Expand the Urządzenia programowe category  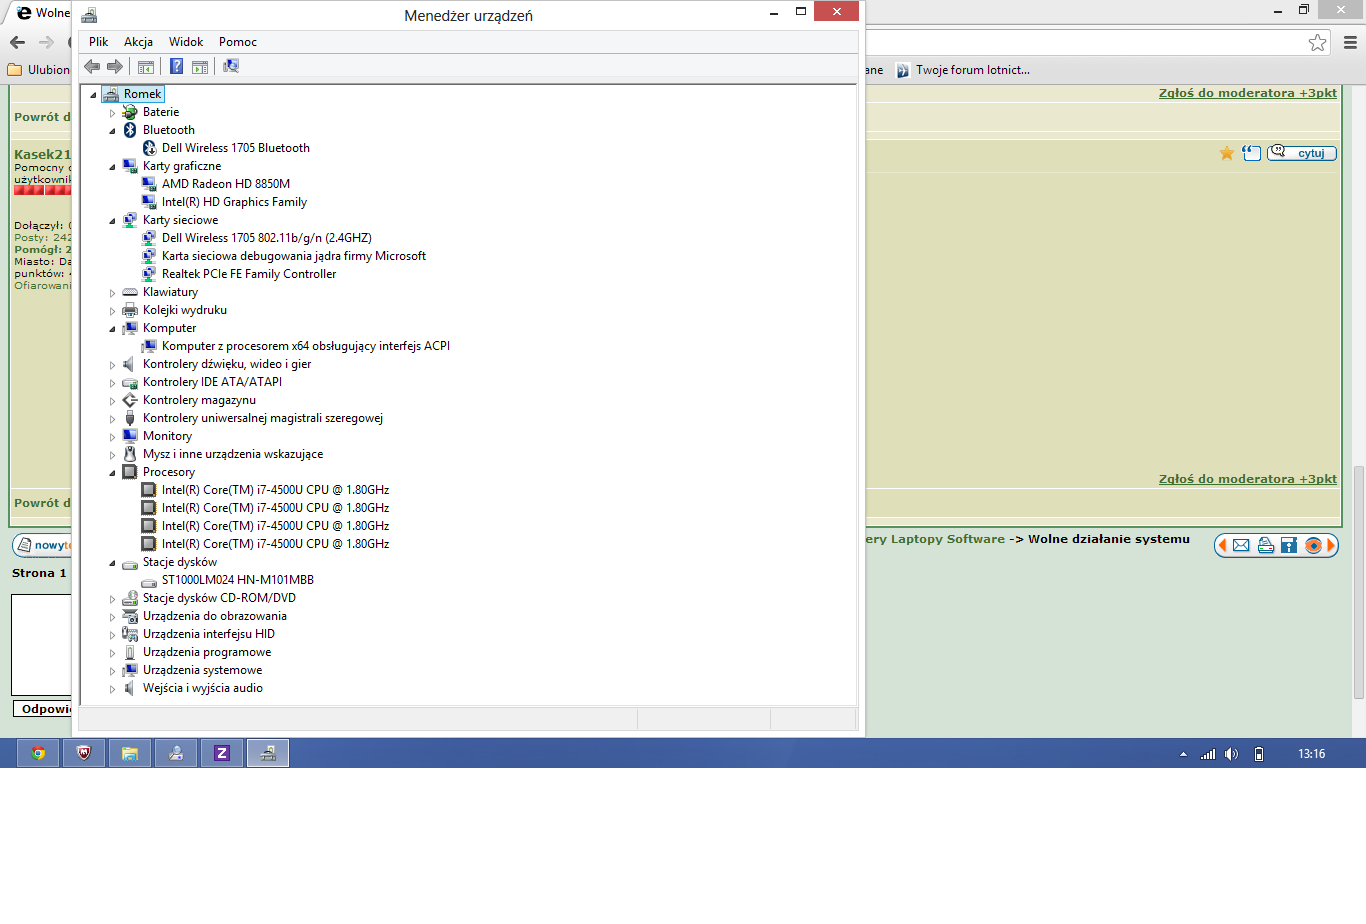[x=113, y=653]
